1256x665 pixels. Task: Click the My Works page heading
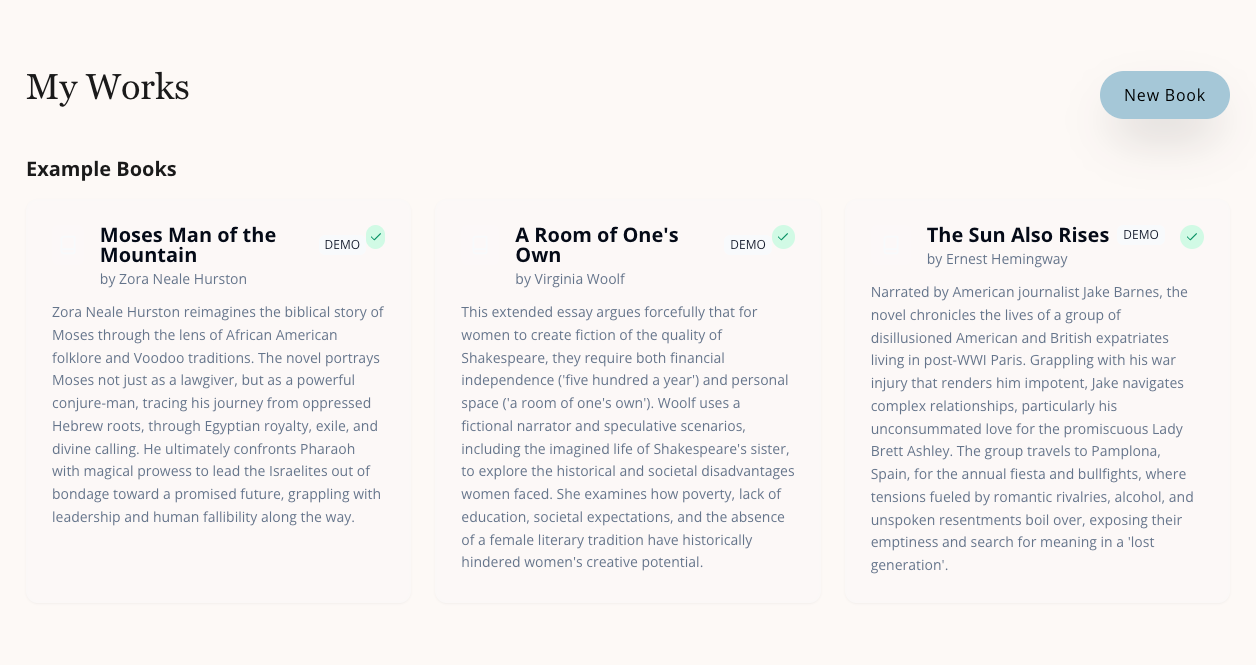(108, 87)
